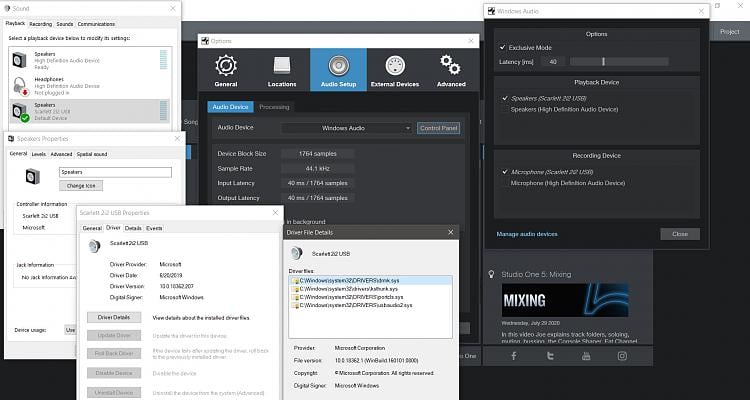This screenshot has height=400, width=750.
Task: Enable Speakers (High Definition Audio Device) playback
Action: click(502, 109)
